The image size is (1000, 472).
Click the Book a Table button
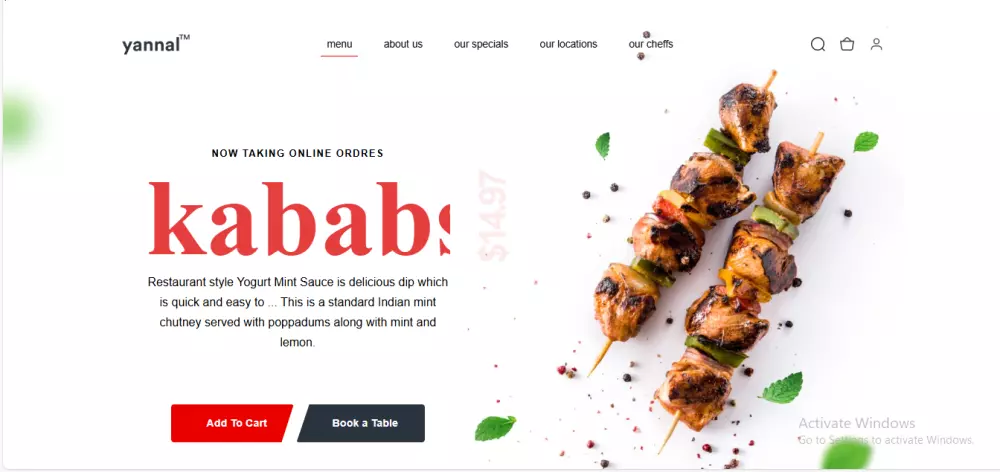point(362,423)
